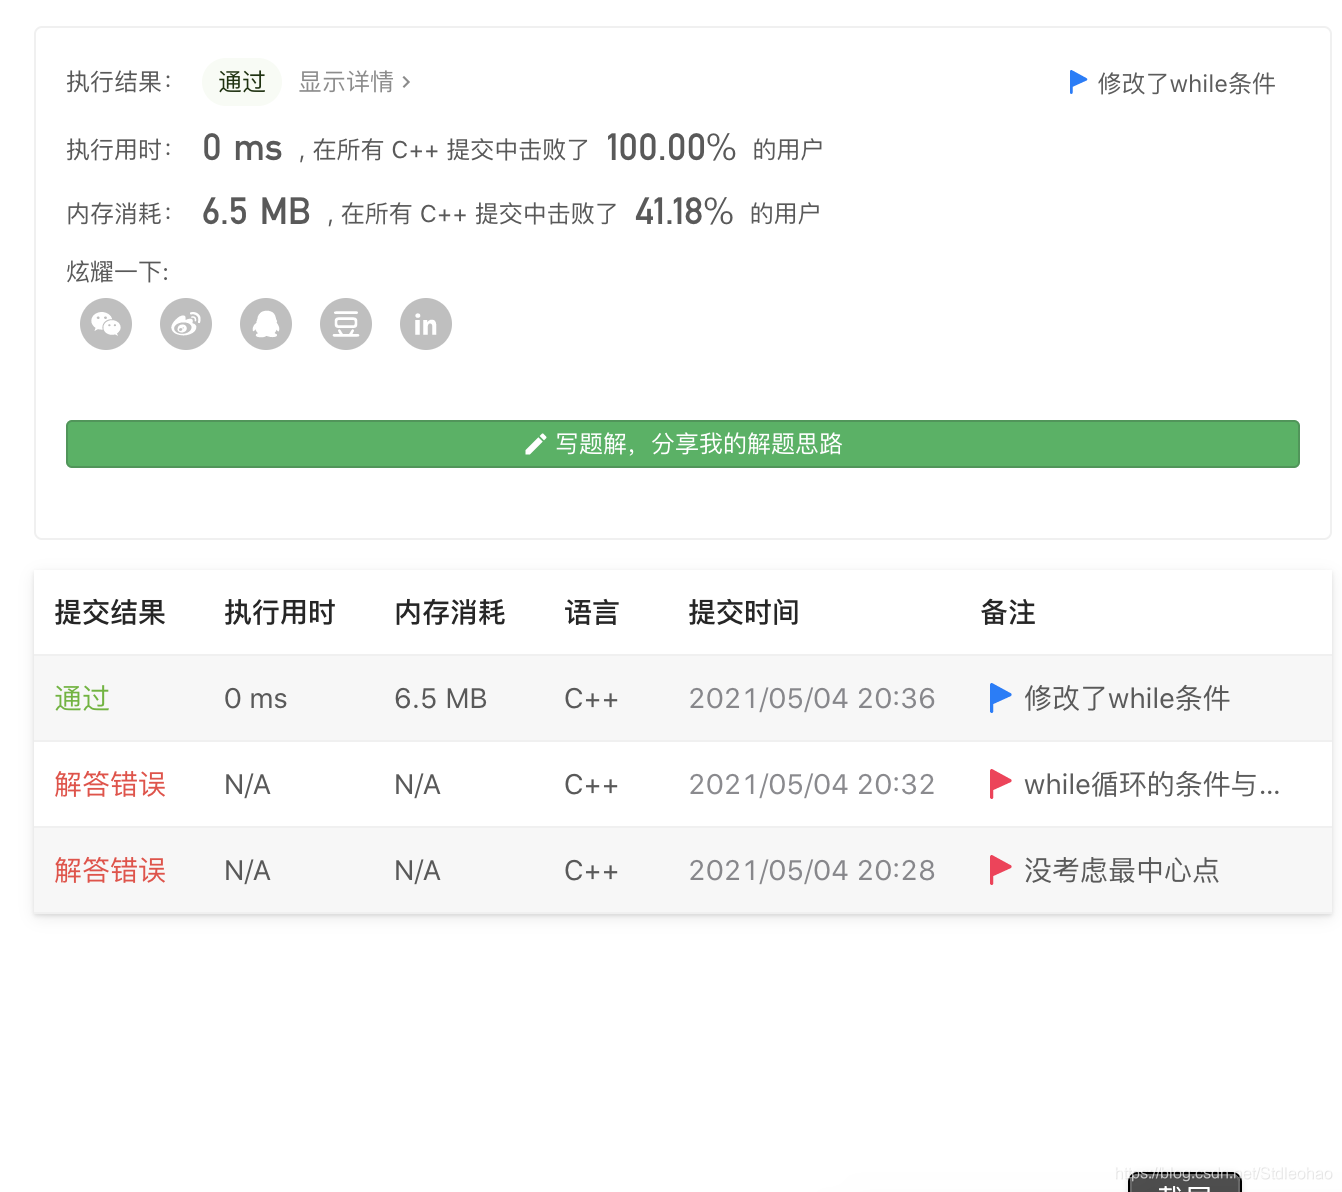The width and height of the screenshot is (1342, 1192).
Task: Open 显示详情 to show details
Action: click(354, 82)
